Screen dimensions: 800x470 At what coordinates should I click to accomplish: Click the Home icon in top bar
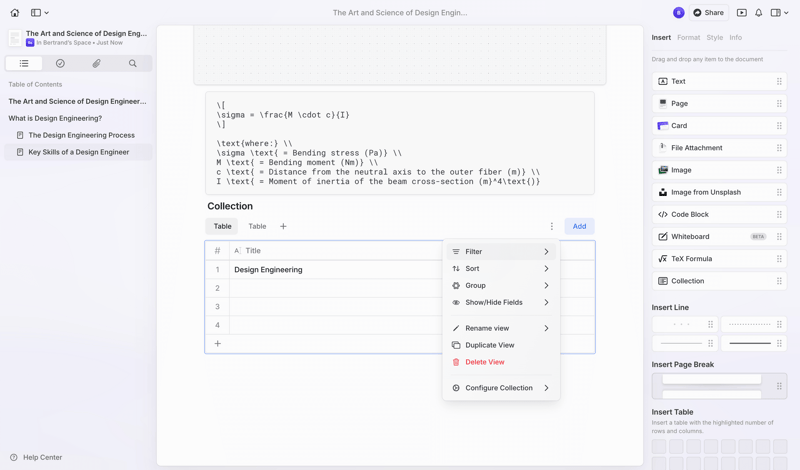click(x=14, y=13)
